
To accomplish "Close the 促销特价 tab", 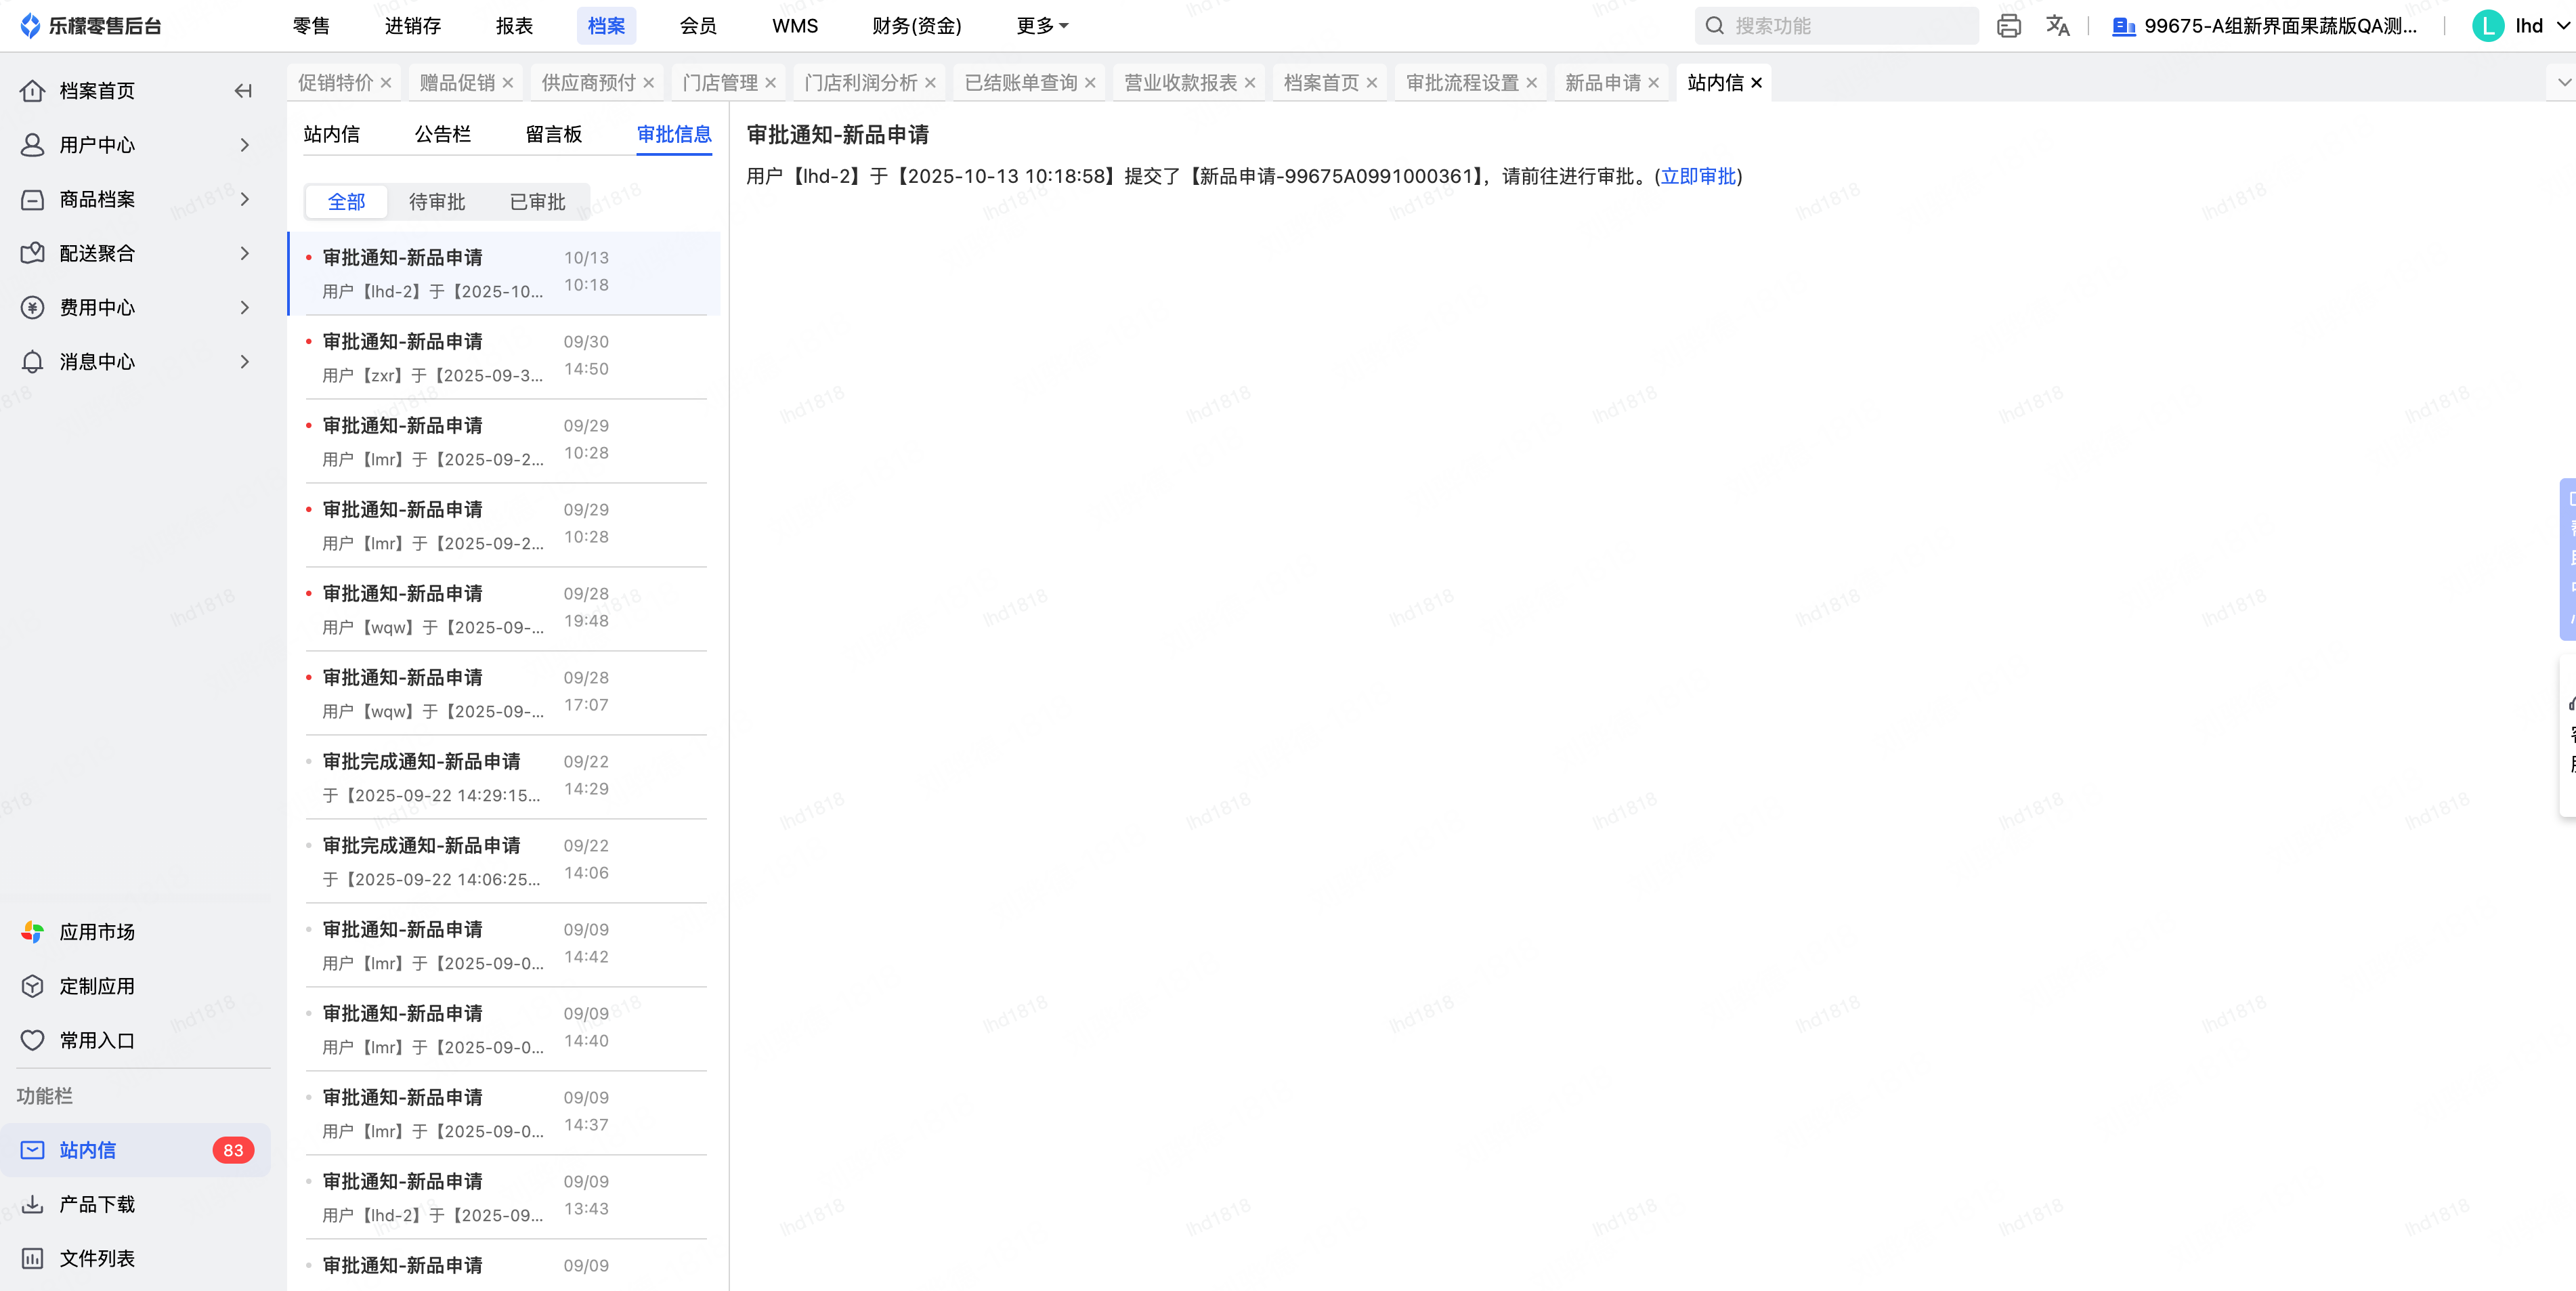I will pos(386,83).
